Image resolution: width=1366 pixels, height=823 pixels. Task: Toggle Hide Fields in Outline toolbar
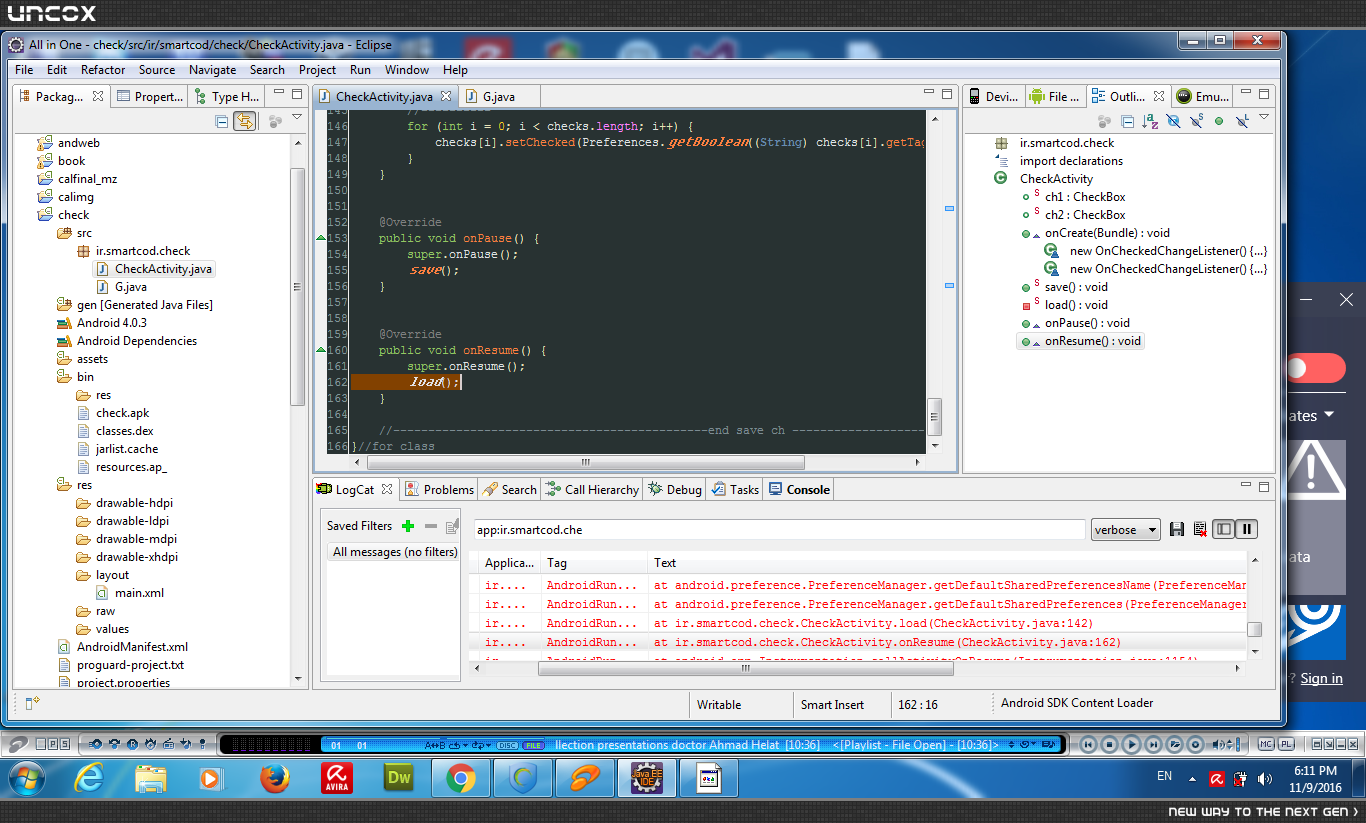(x=1174, y=121)
